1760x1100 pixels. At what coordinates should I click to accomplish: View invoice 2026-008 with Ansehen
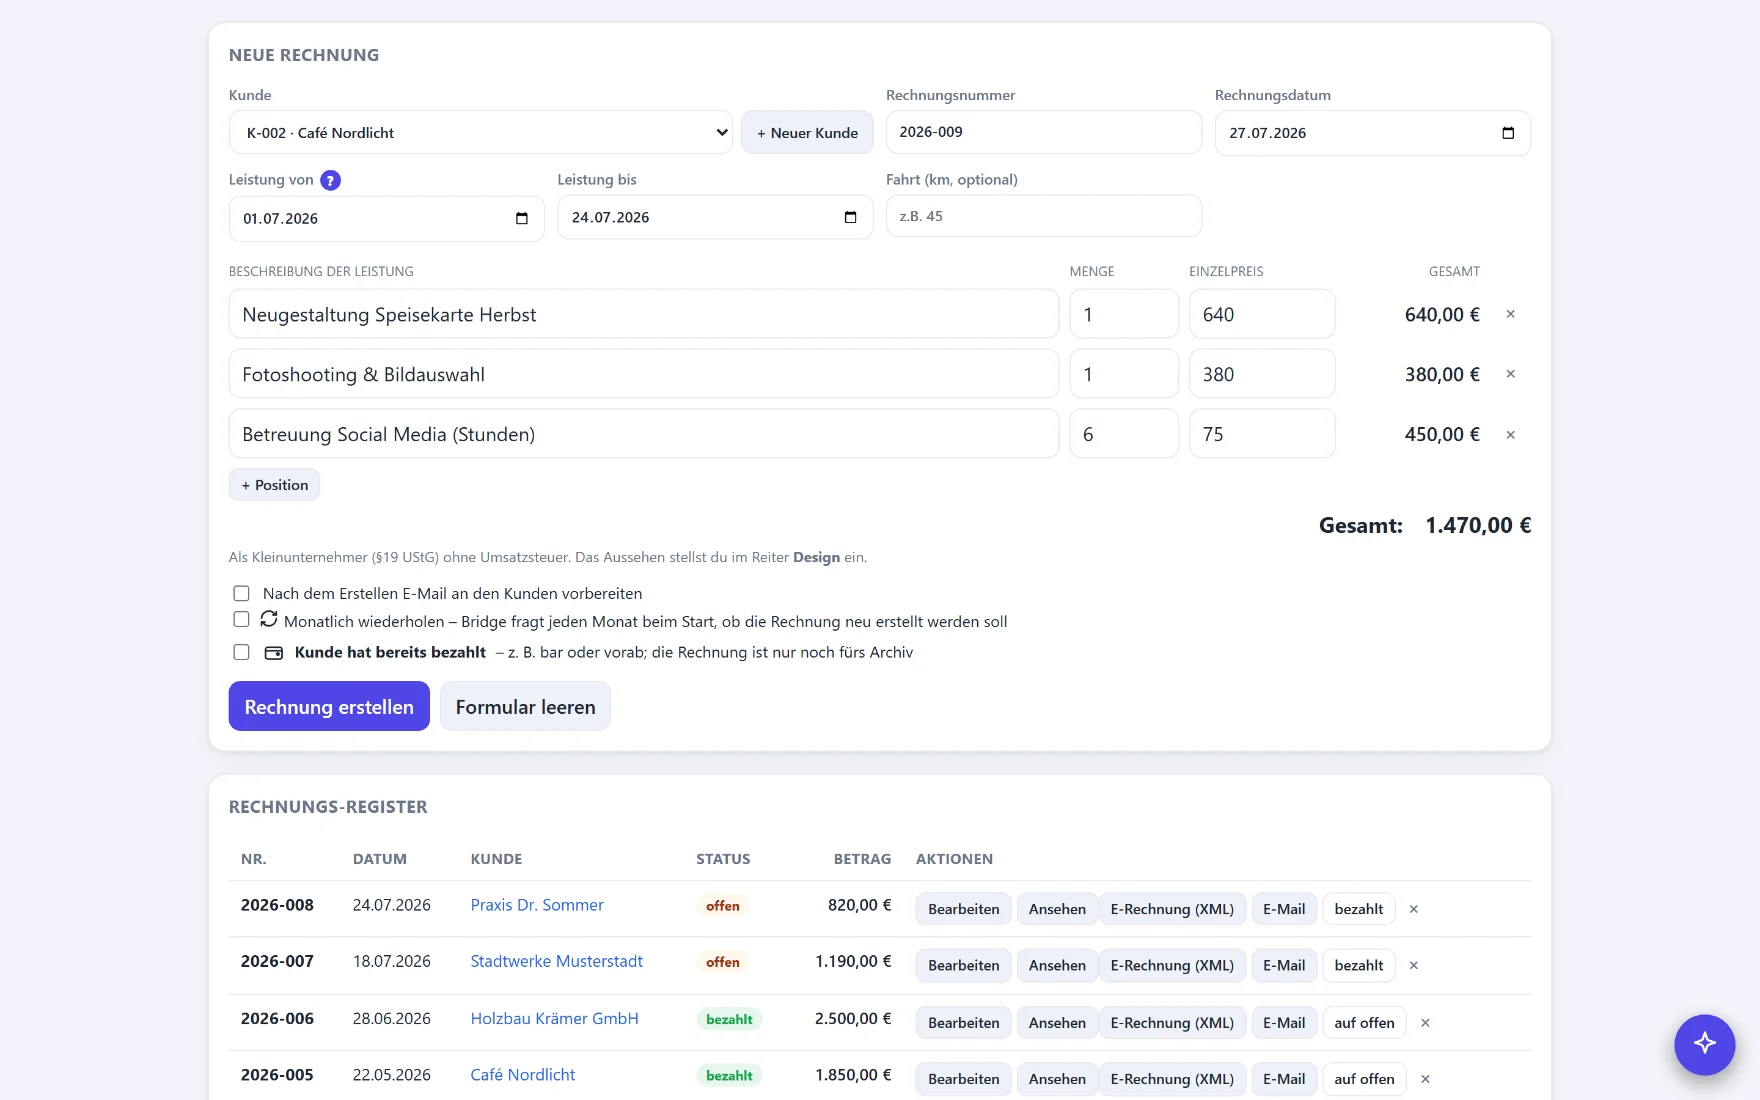[1057, 909]
